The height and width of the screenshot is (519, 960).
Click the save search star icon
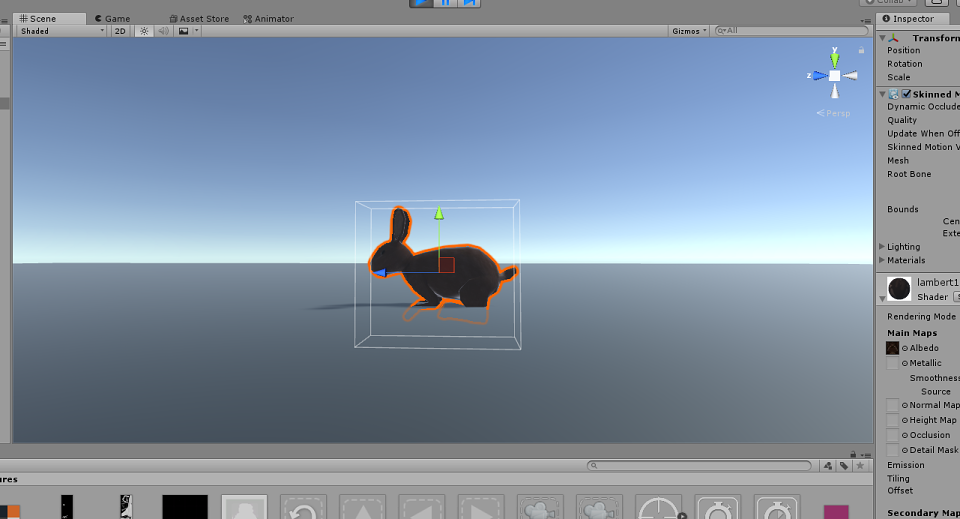860,466
